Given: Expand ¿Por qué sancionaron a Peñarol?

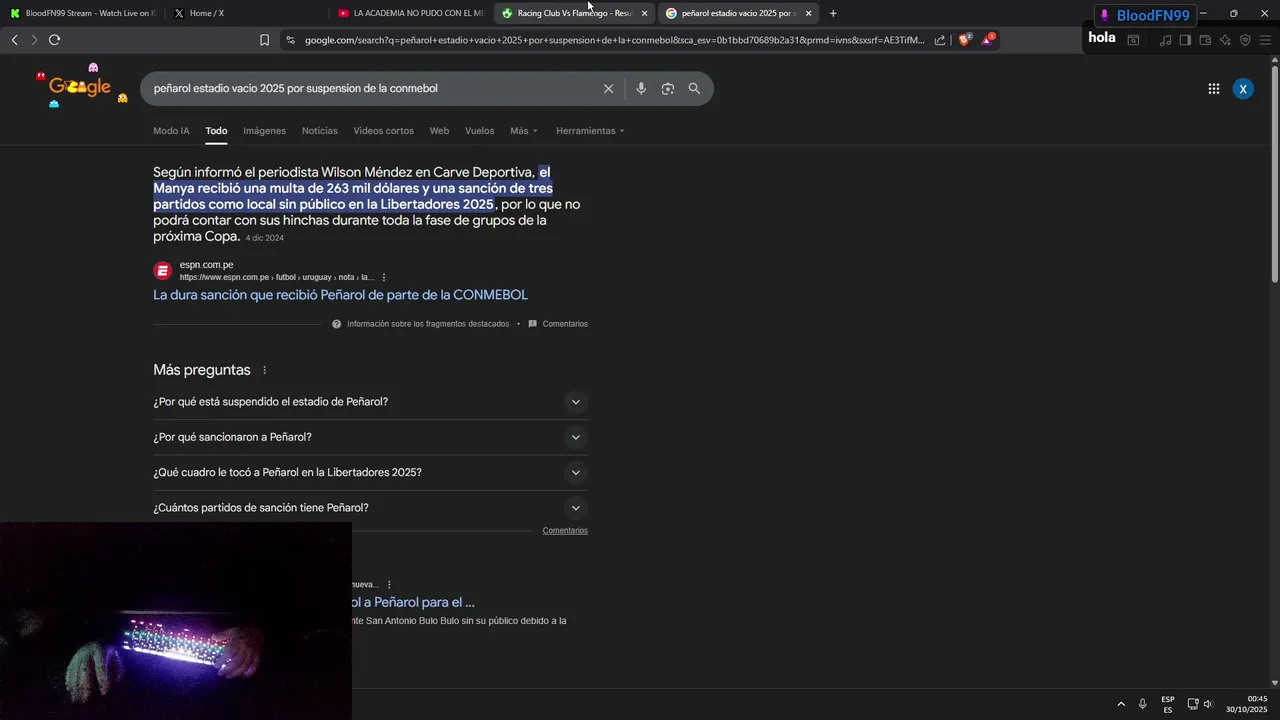Looking at the screenshot, I should click(370, 437).
